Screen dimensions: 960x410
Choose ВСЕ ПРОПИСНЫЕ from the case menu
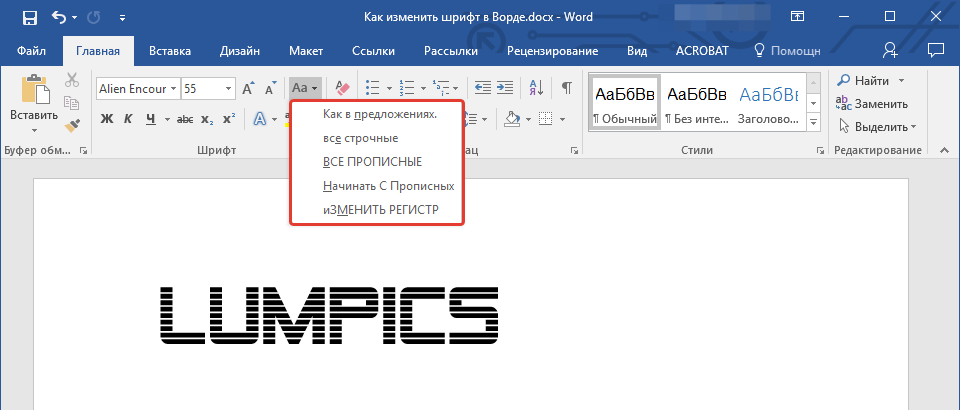click(x=372, y=162)
